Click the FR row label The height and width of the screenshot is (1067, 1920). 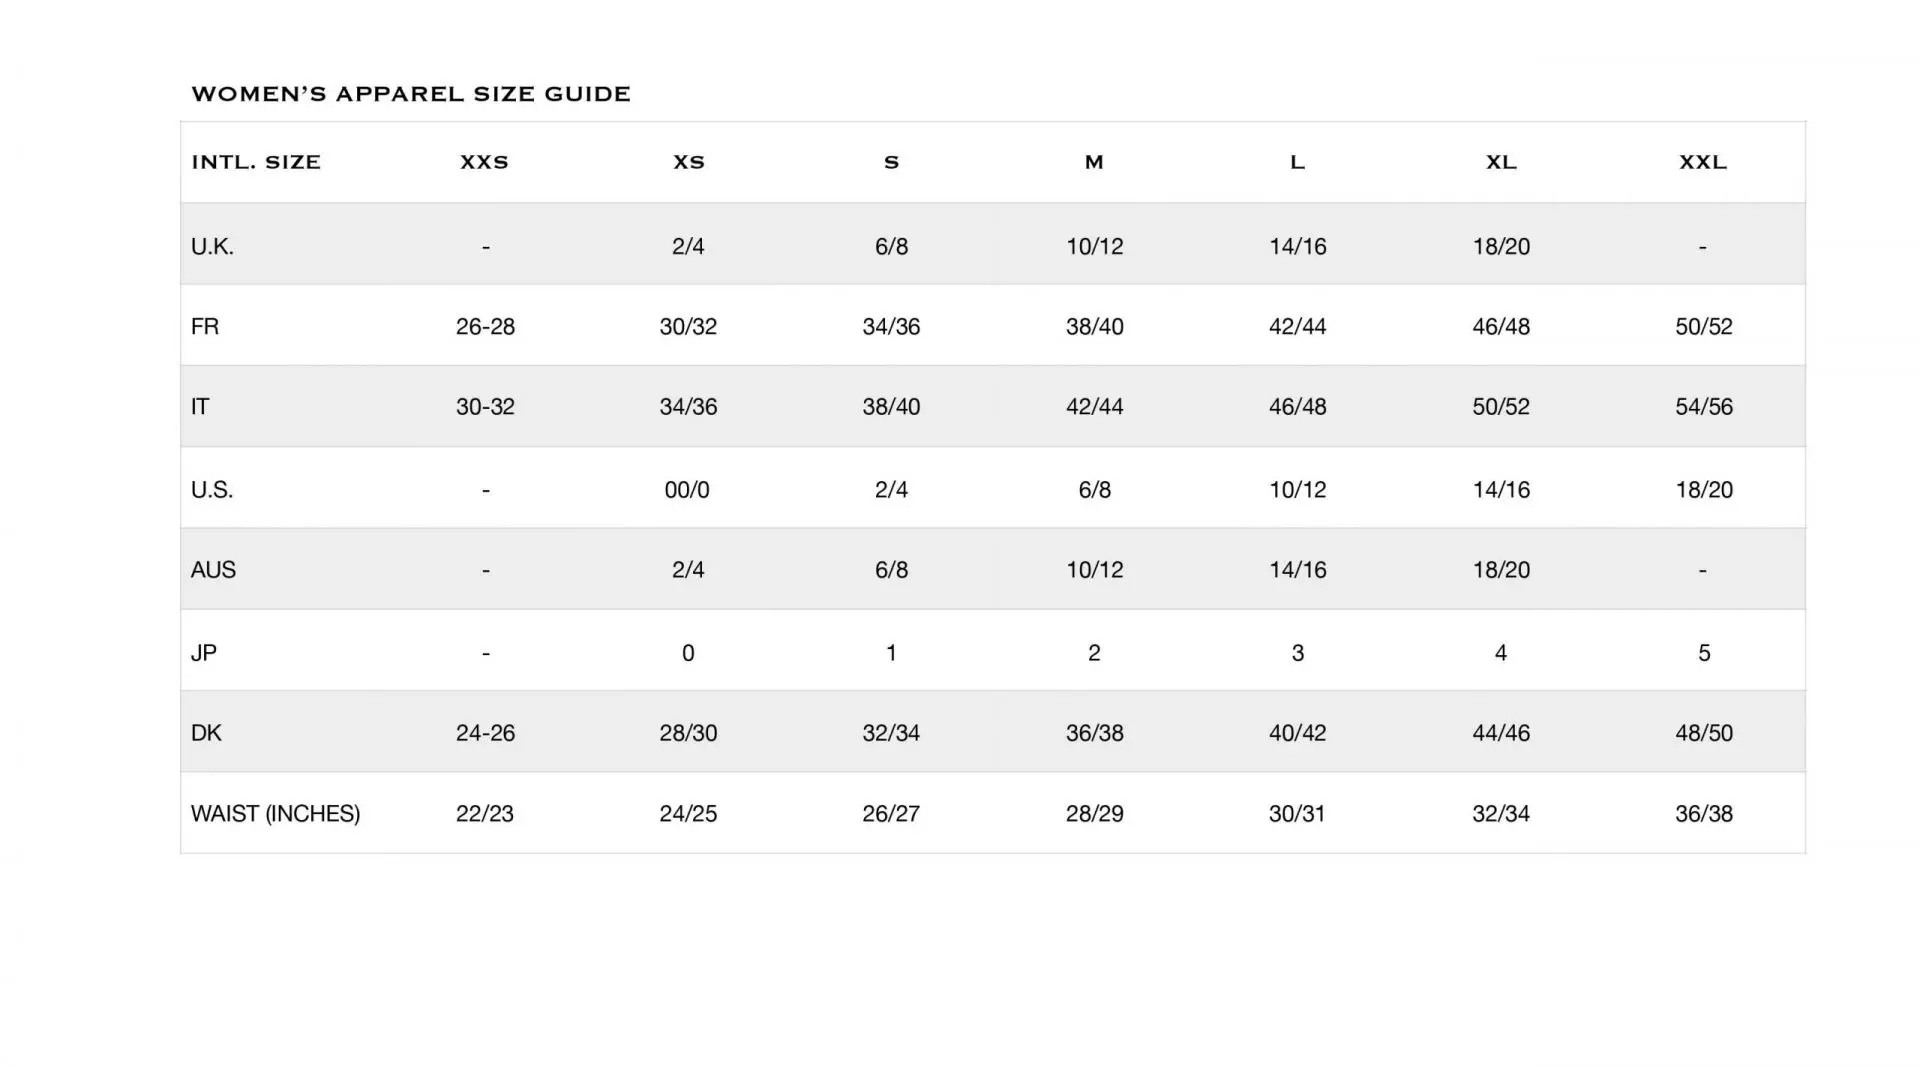tap(205, 326)
